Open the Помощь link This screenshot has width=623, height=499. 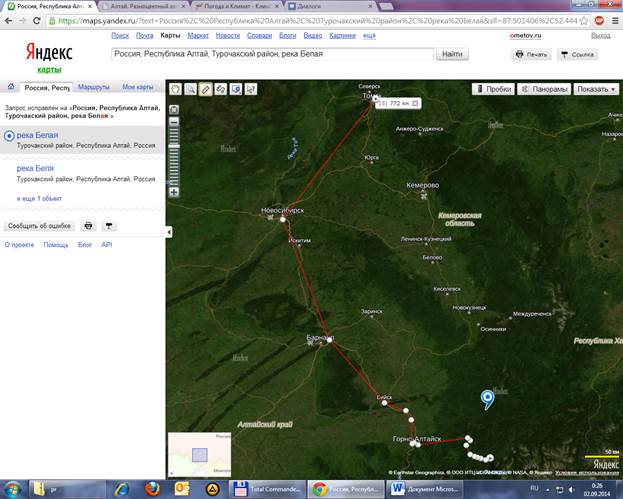click(x=56, y=245)
